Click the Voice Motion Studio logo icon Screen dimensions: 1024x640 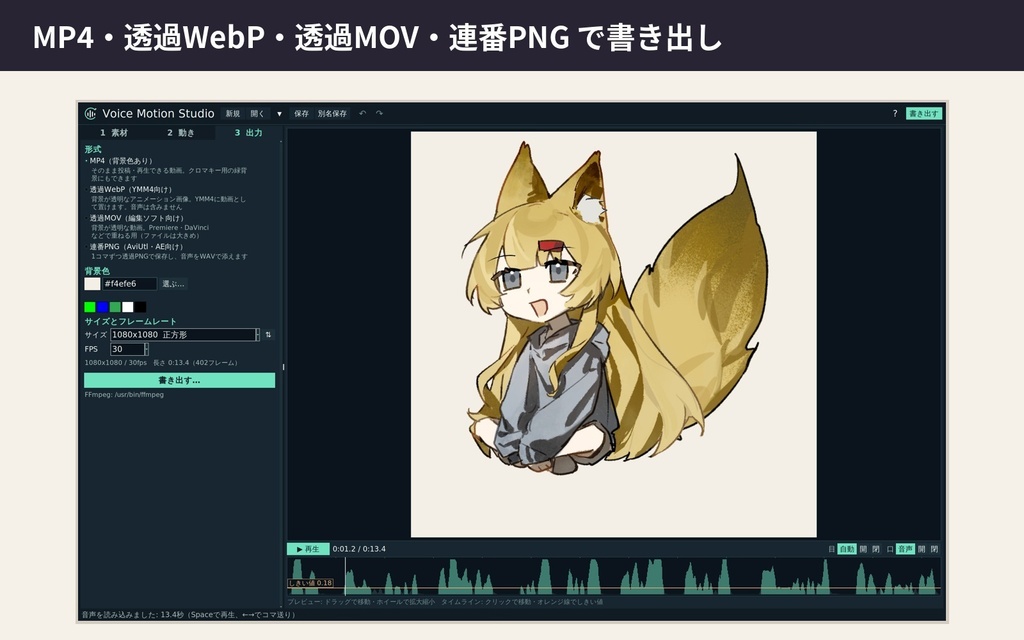(x=90, y=114)
